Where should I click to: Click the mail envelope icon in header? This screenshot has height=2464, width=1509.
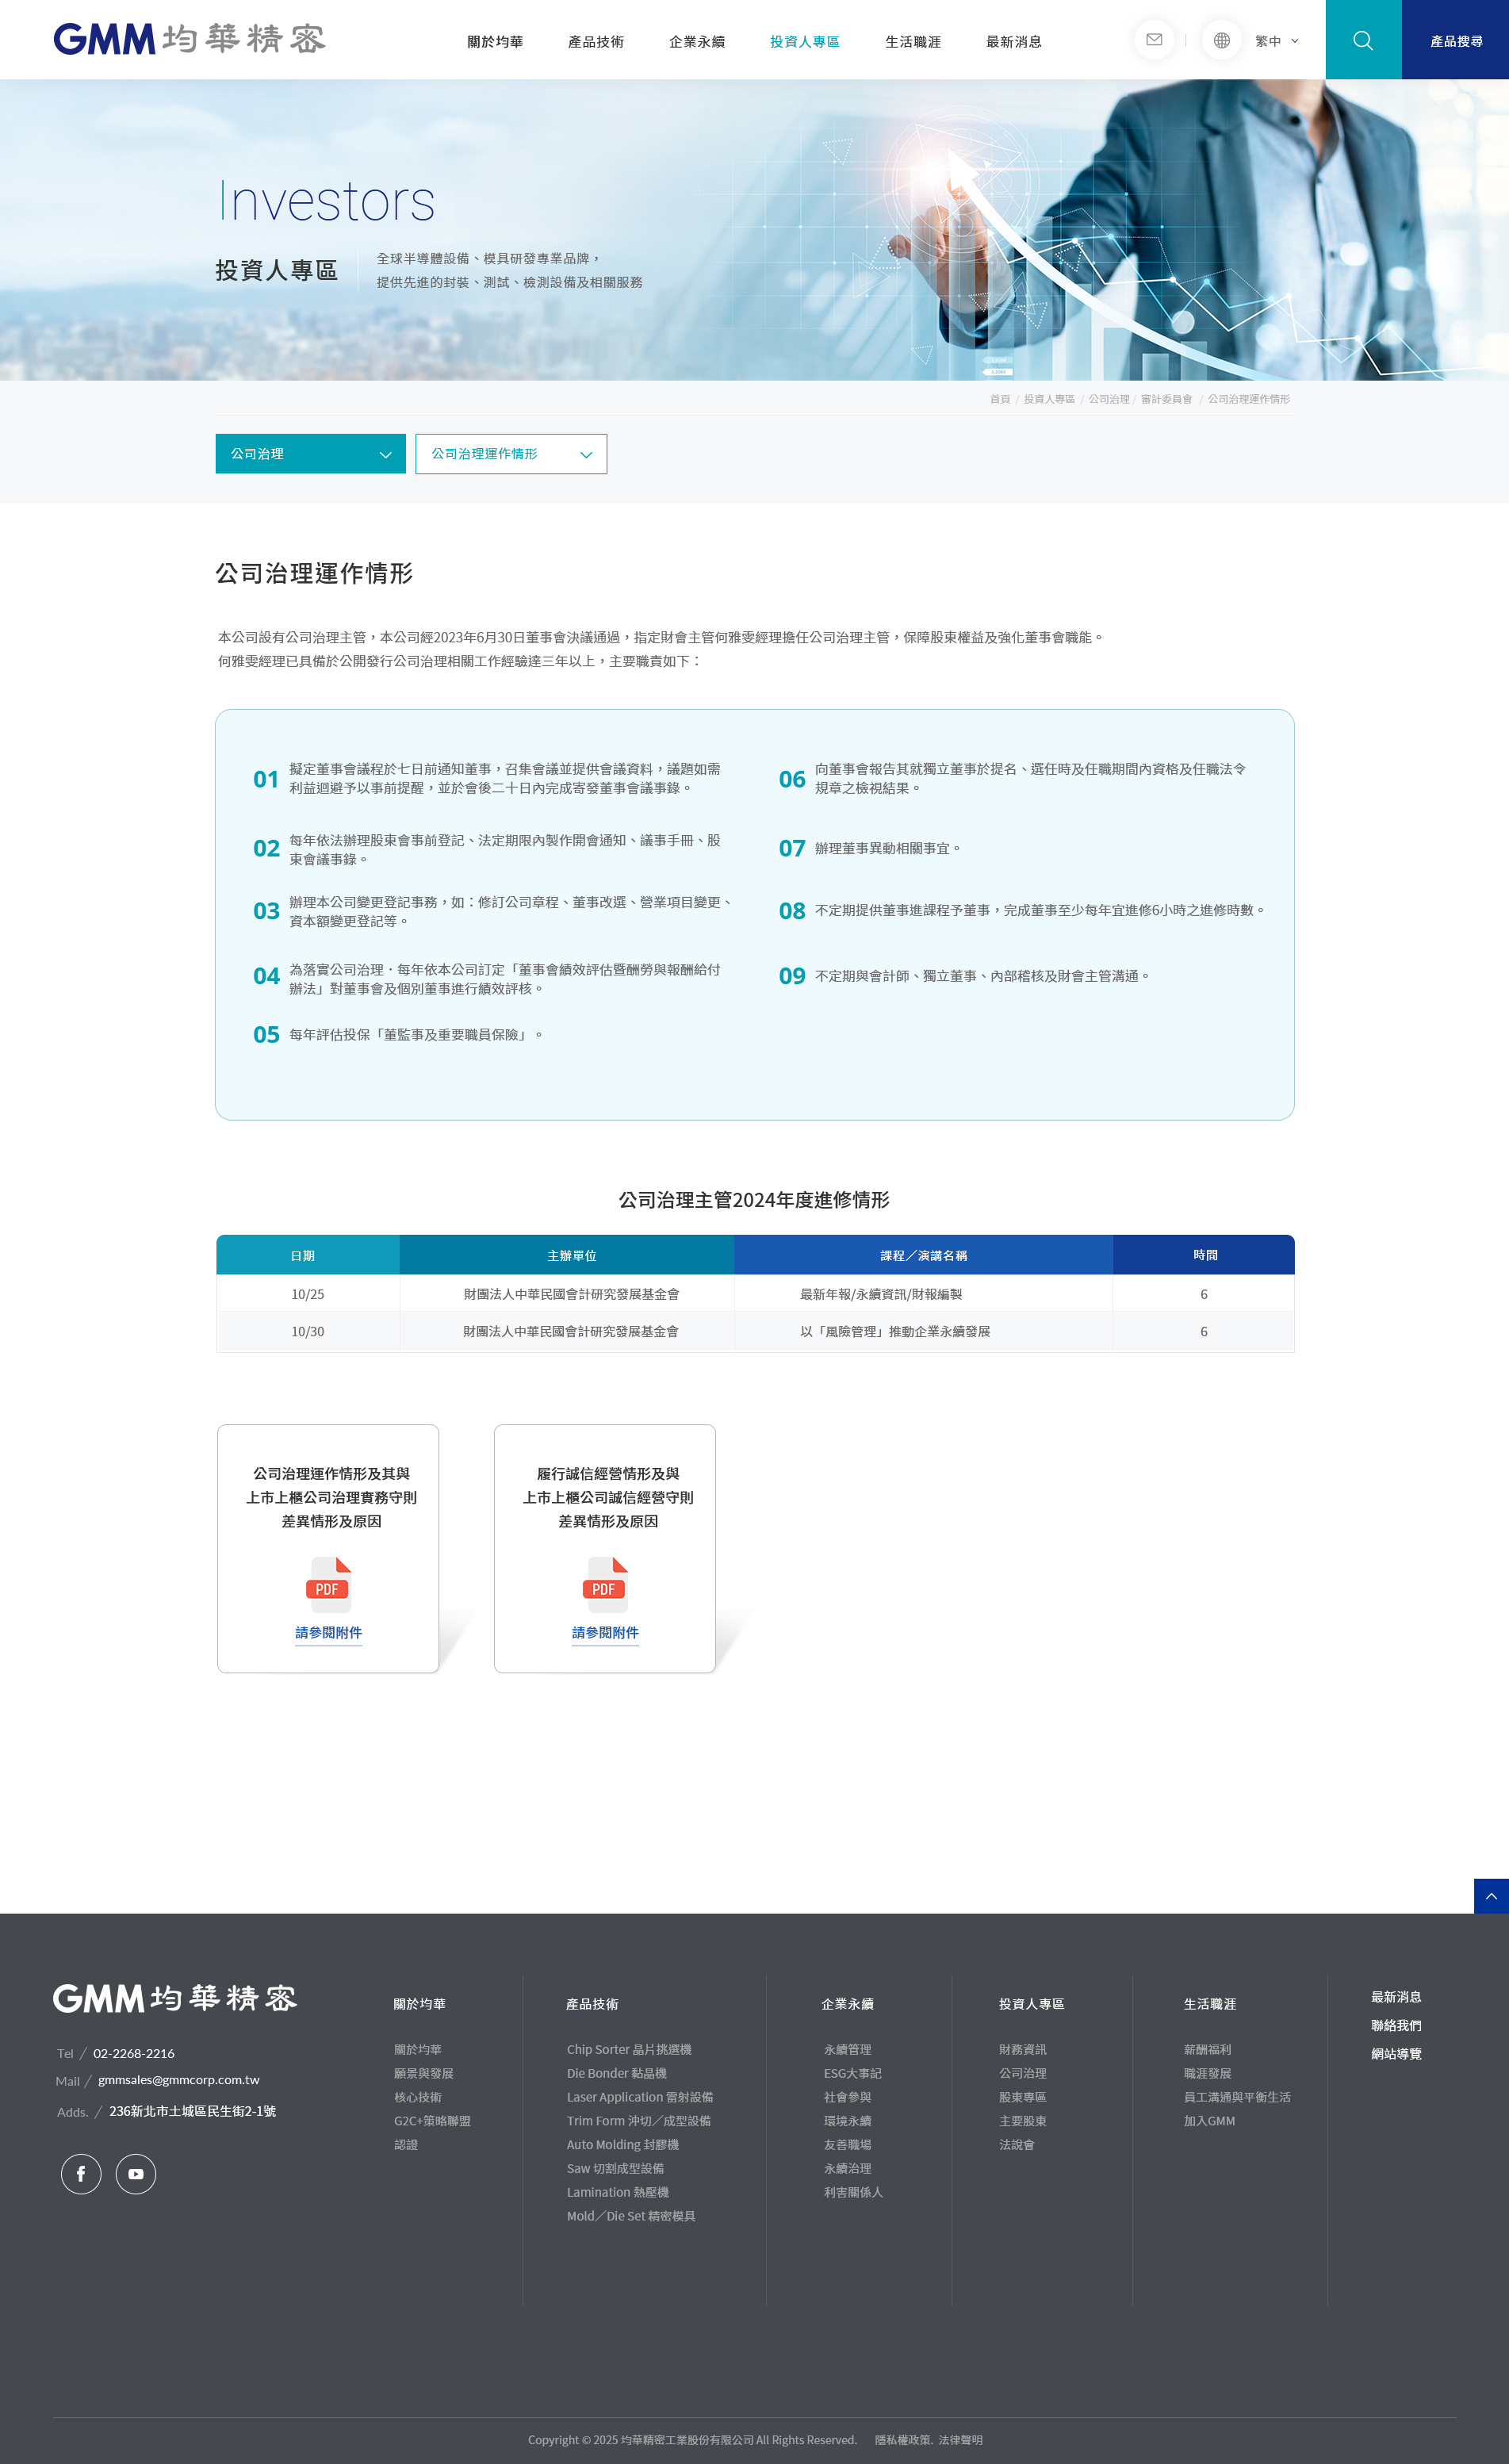click(x=1154, y=40)
